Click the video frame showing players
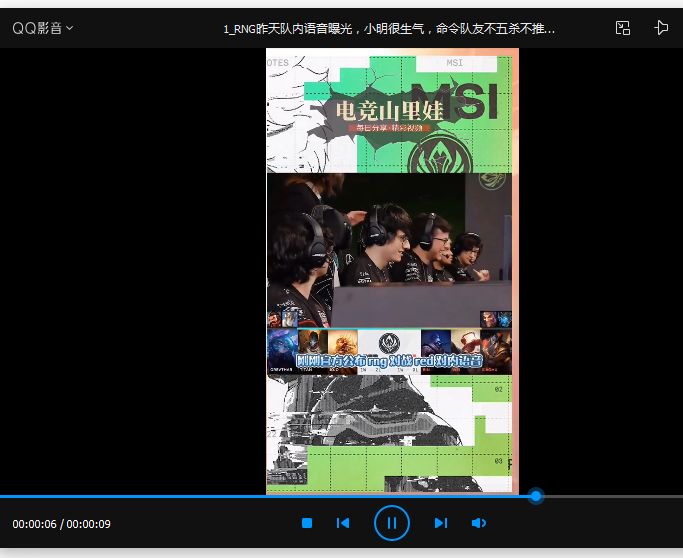The height and width of the screenshot is (558, 683). coord(389,250)
